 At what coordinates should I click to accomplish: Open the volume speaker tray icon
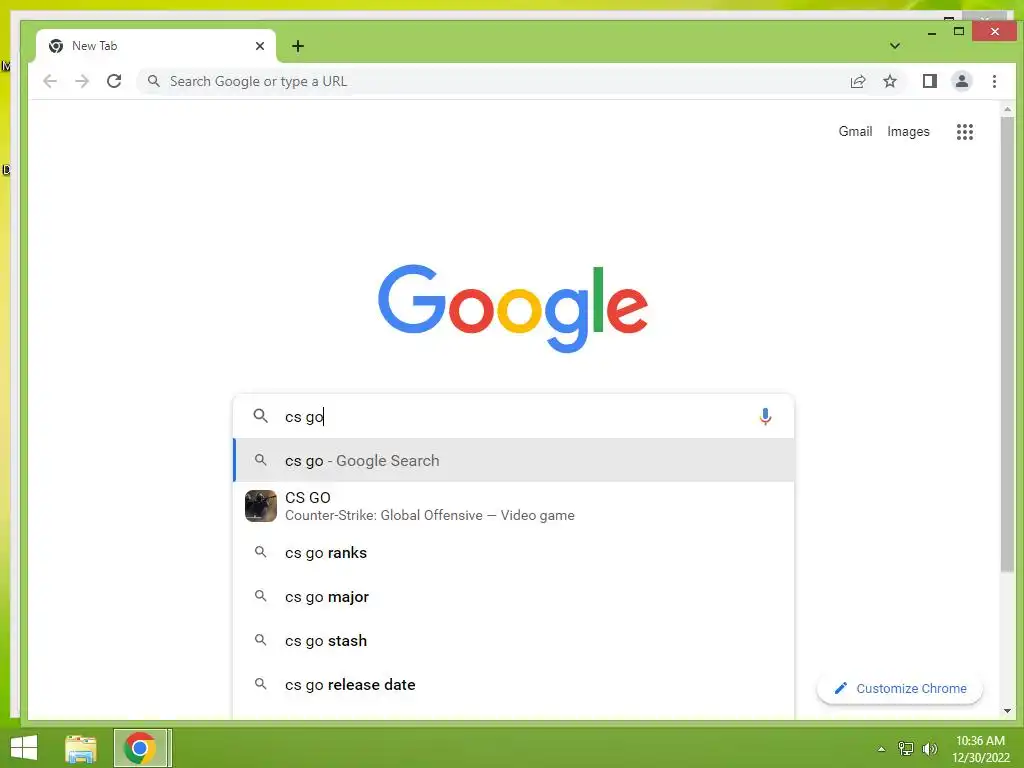coord(930,748)
